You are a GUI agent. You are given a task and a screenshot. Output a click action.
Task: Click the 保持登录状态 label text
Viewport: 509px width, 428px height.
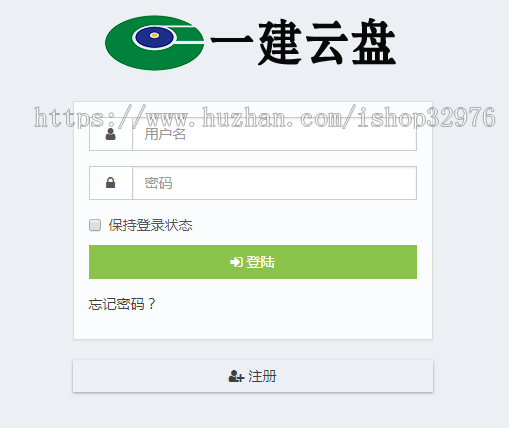[150, 225]
